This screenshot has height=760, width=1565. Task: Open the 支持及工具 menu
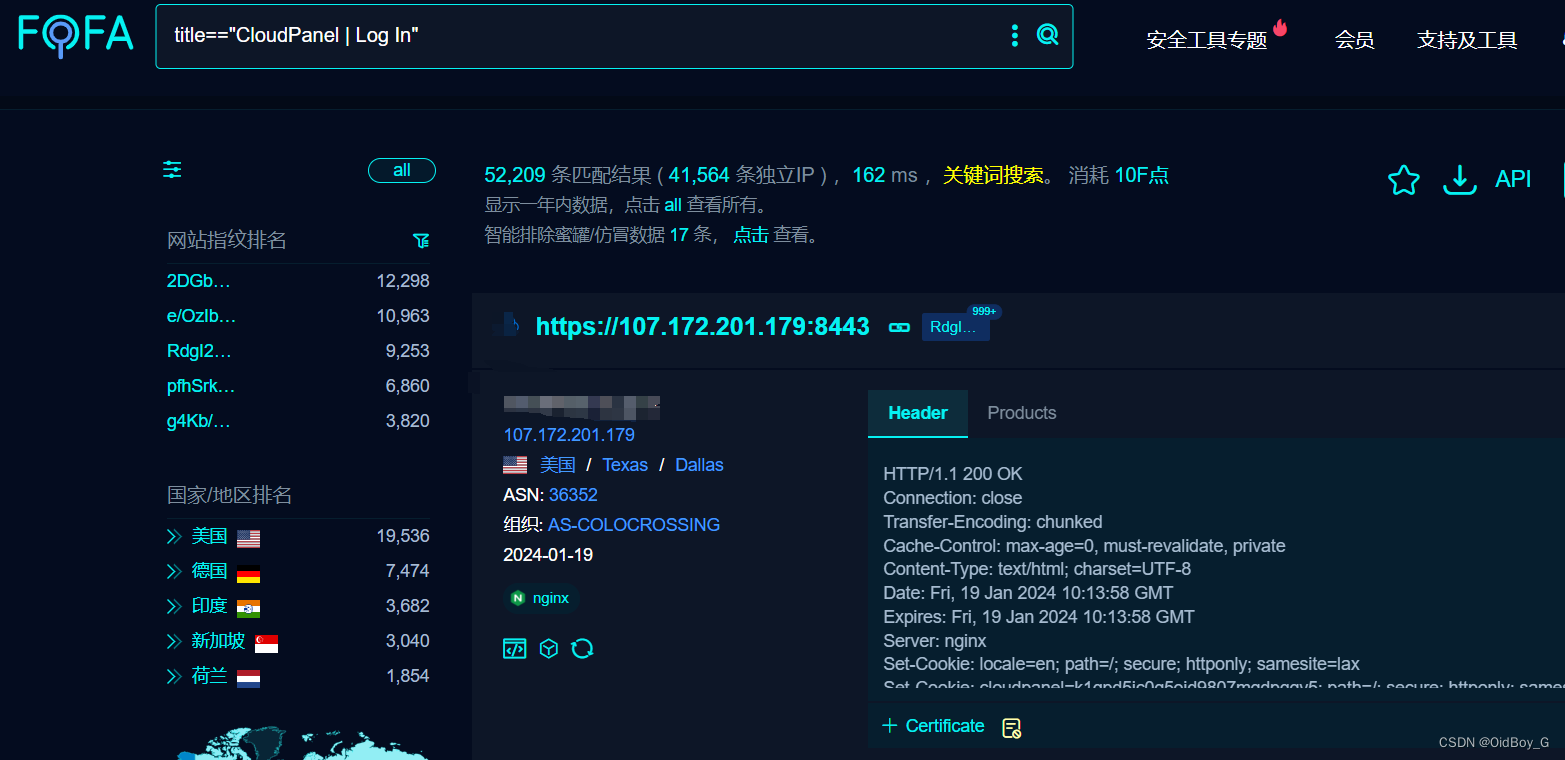pyautogui.click(x=1467, y=40)
